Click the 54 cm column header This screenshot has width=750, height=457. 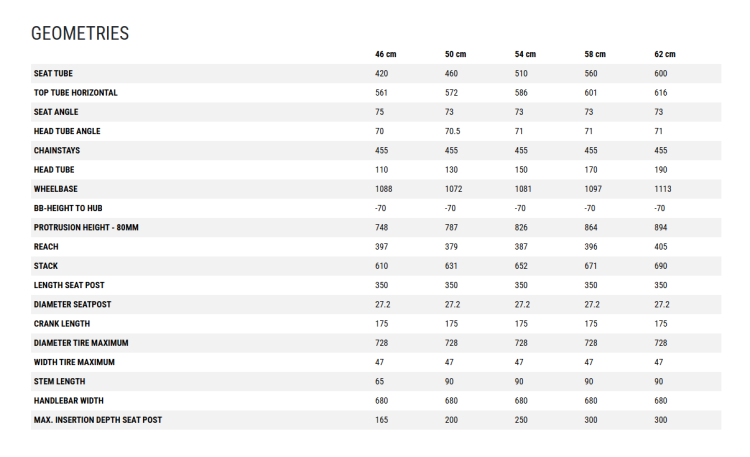click(x=525, y=54)
